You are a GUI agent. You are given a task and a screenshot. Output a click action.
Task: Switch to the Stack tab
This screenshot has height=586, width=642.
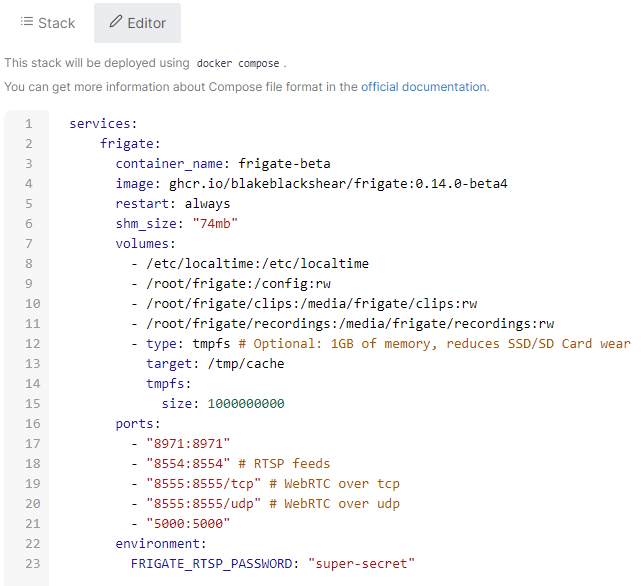pos(48,23)
